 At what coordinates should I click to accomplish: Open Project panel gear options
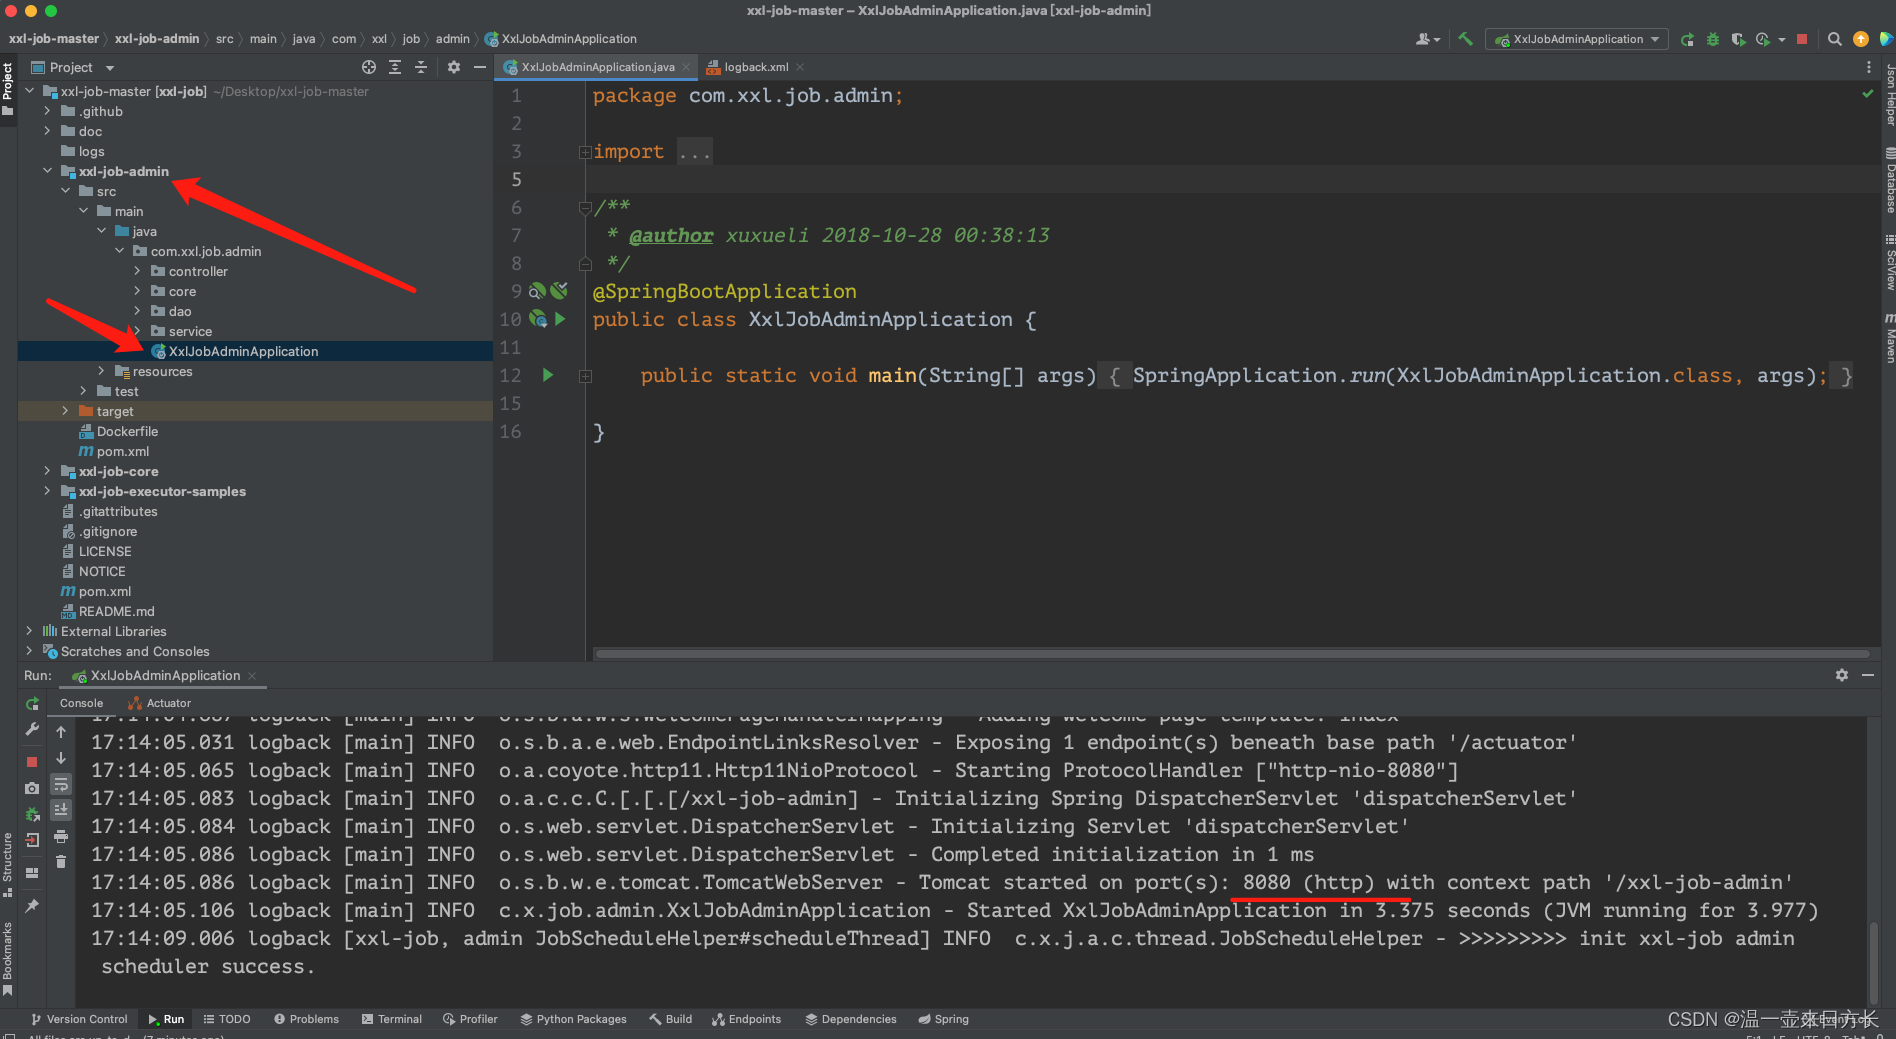point(454,67)
